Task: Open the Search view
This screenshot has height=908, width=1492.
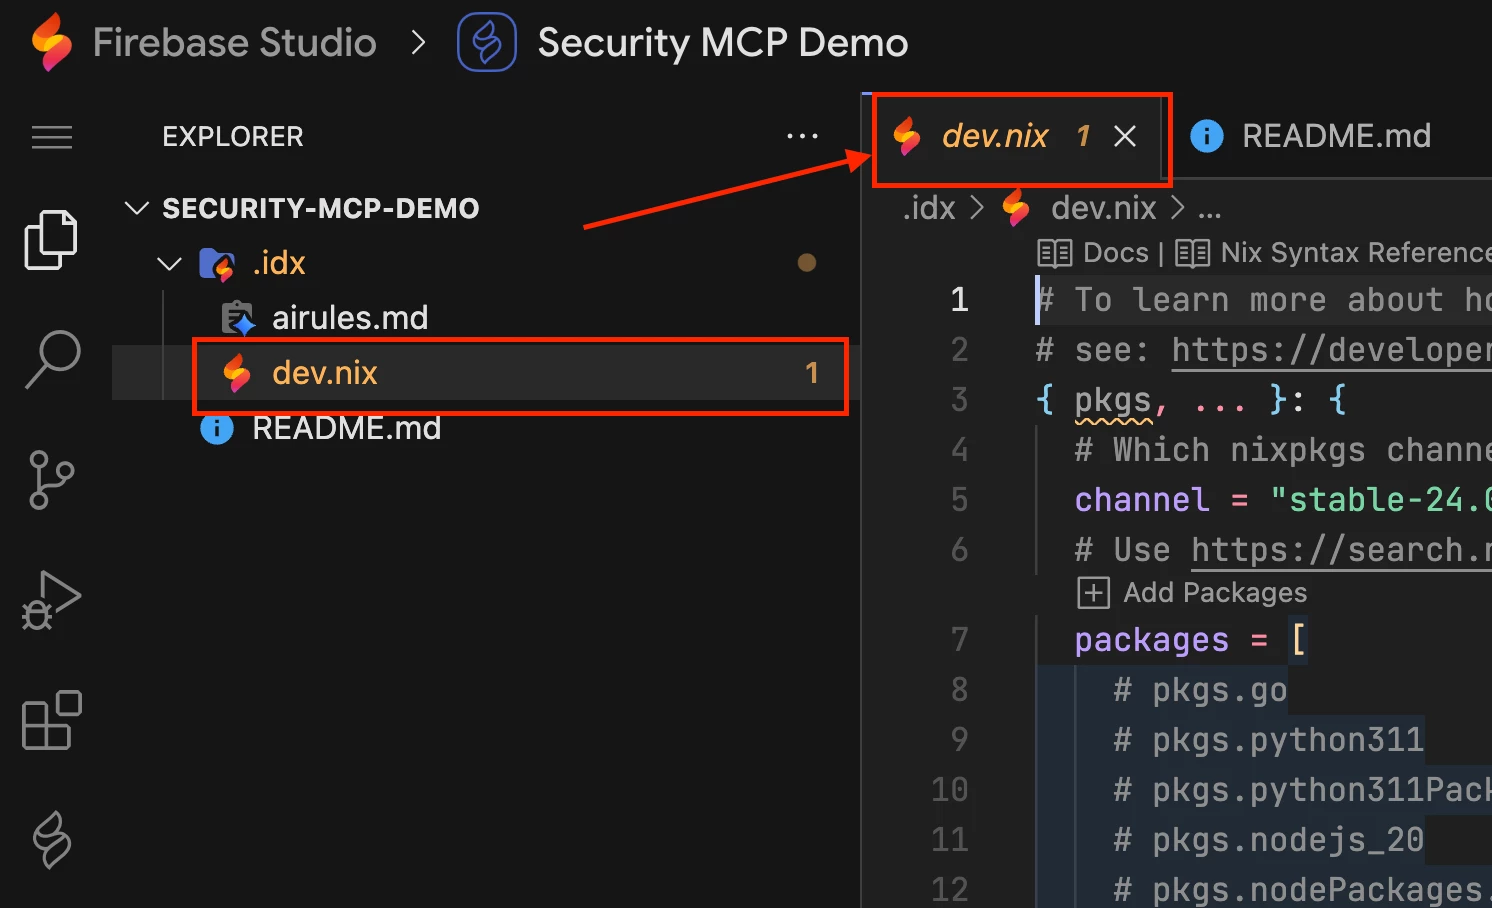Action: [x=52, y=359]
